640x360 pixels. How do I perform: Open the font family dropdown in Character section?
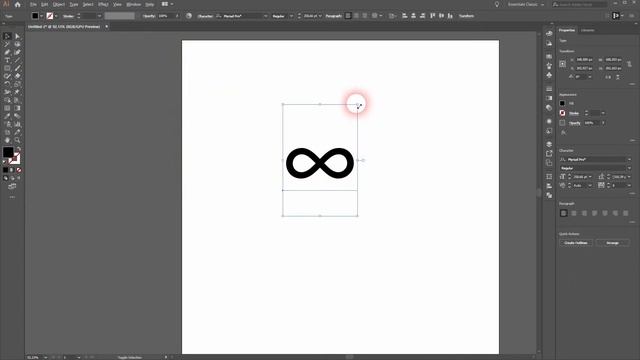point(629,160)
